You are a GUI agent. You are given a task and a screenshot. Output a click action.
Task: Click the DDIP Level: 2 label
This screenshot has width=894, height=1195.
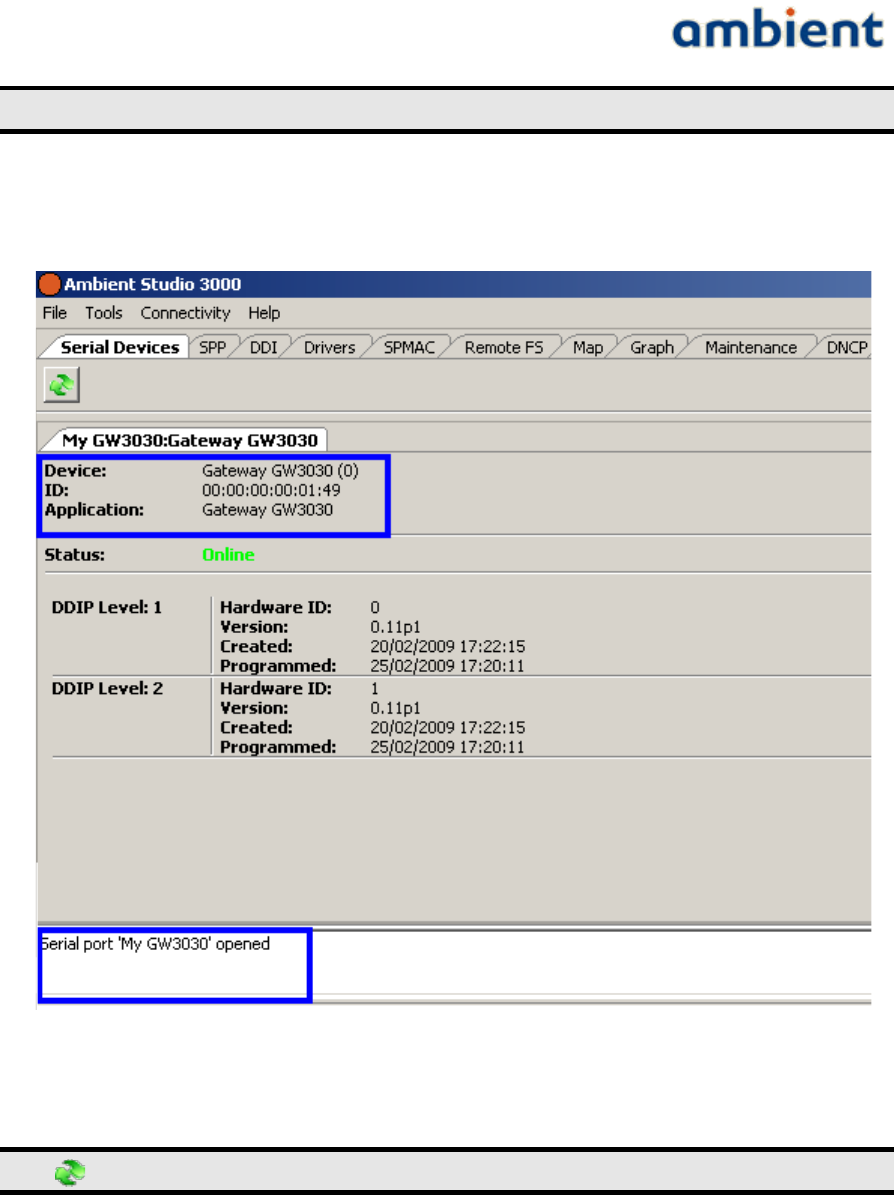107,688
